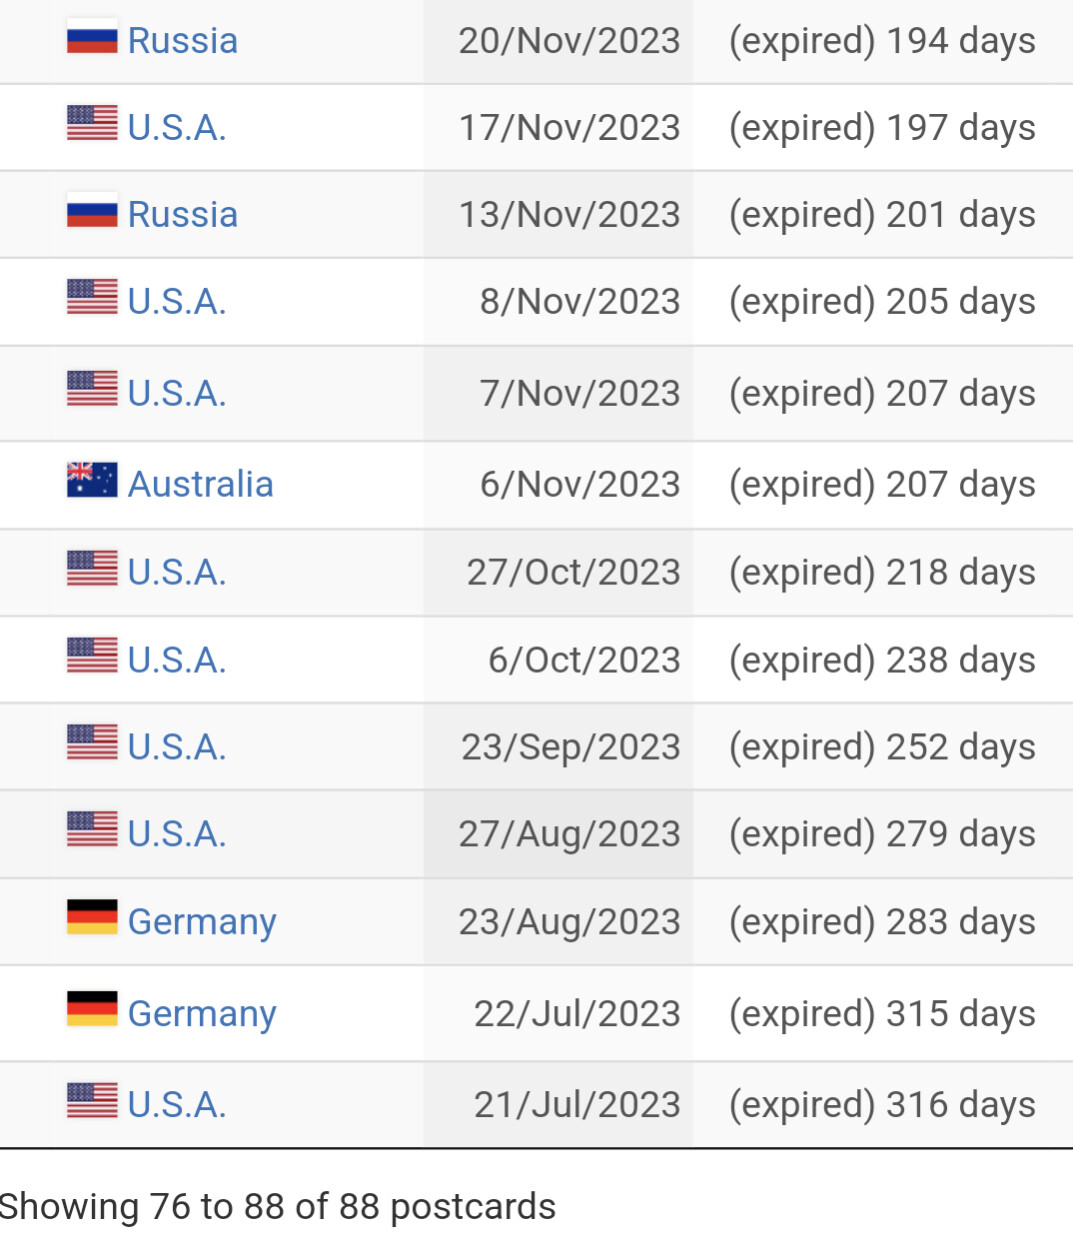Select the 23/Sep/2023 date cell

click(x=558, y=747)
